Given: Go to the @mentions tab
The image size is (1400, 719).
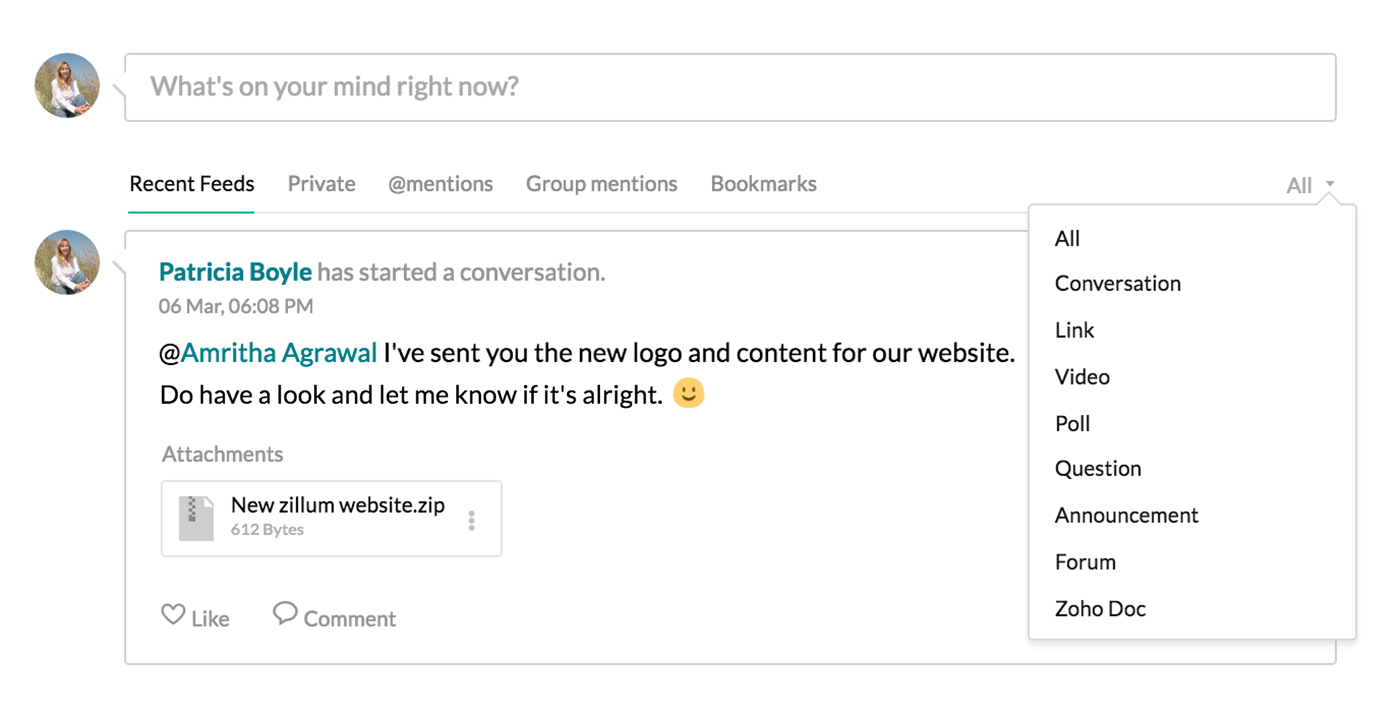Looking at the screenshot, I should pyautogui.click(x=440, y=184).
